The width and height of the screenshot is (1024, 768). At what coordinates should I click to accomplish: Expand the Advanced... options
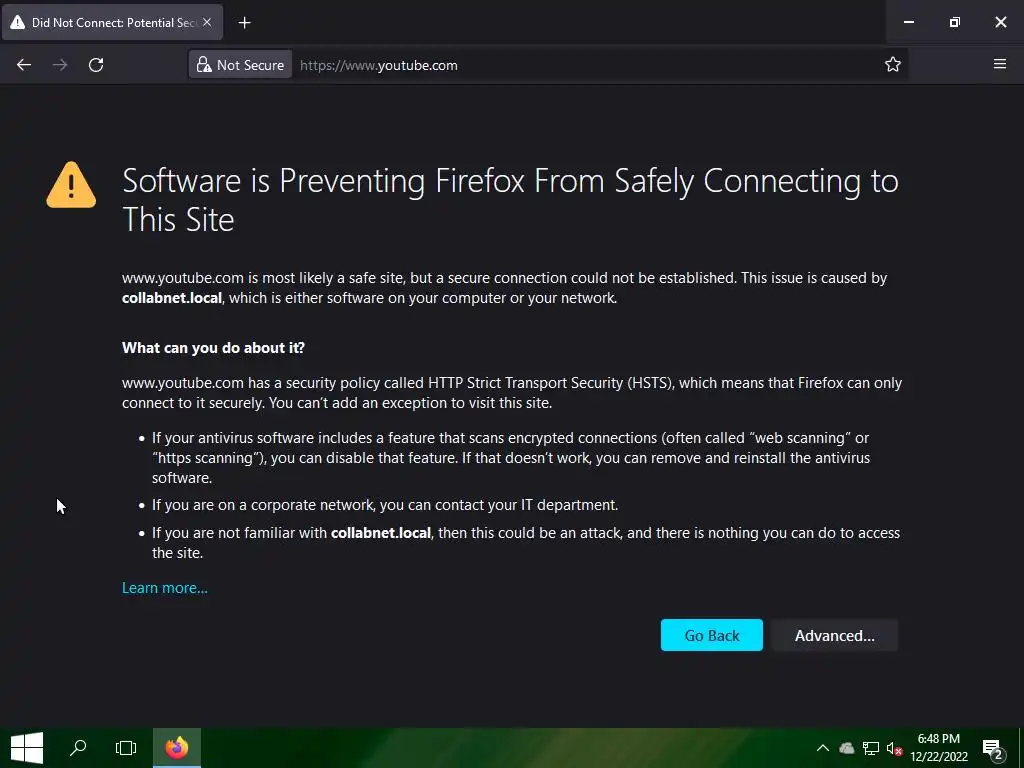coord(834,635)
